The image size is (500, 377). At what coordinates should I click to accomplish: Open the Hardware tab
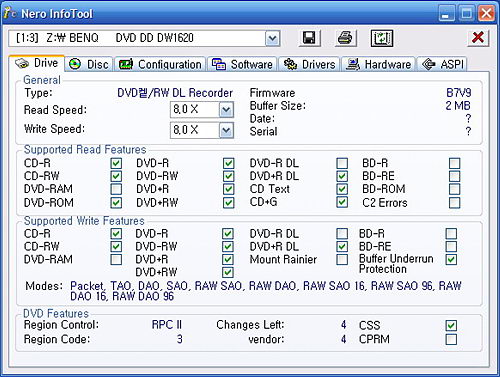(378, 64)
